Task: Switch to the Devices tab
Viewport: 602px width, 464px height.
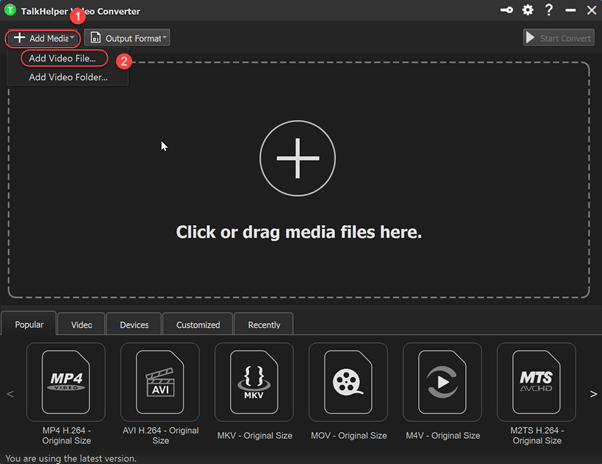Action: (x=134, y=325)
